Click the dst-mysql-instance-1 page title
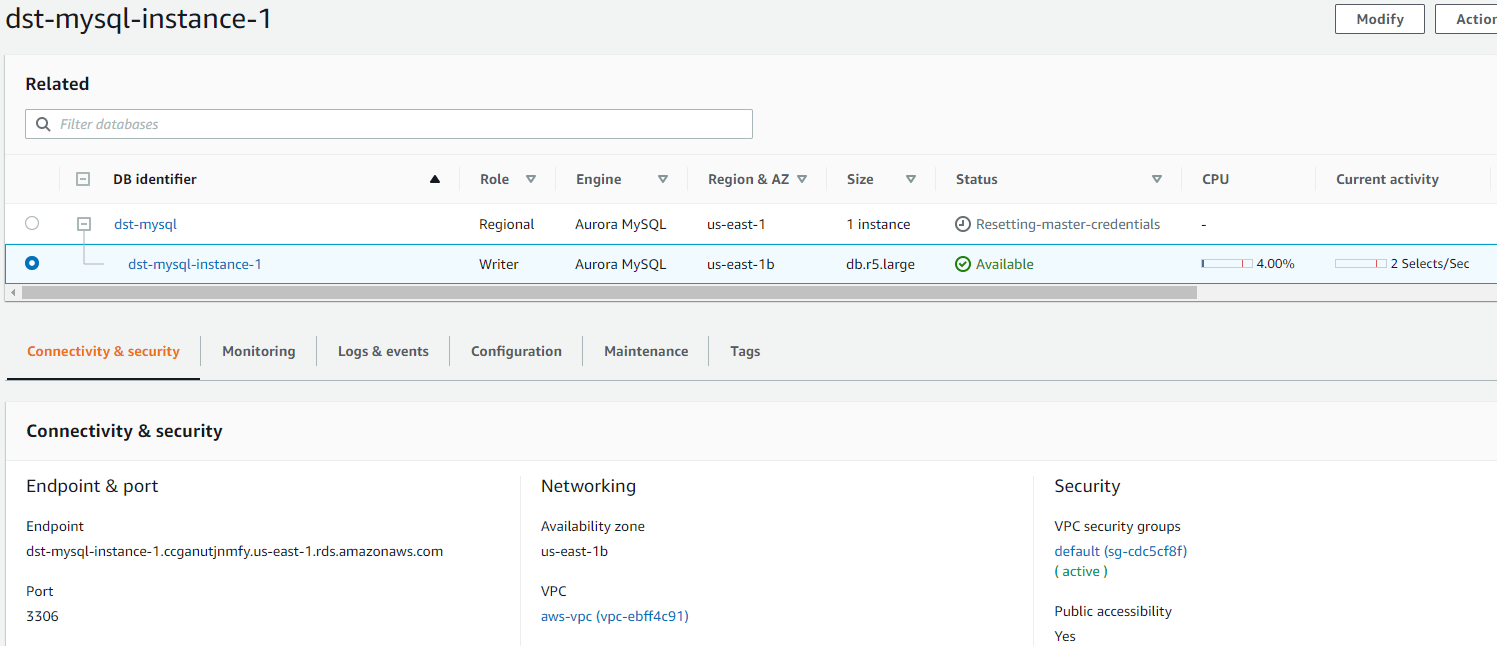The image size is (1497, 646). [x=138, y=19]
